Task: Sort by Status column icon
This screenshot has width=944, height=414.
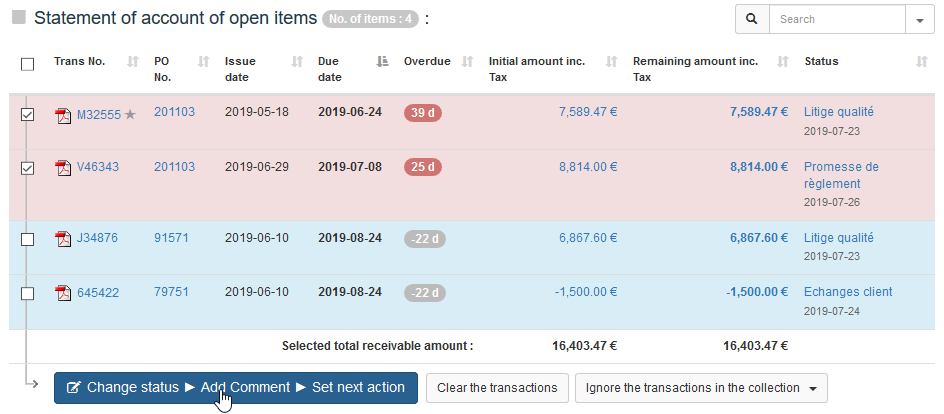Action: (x=921, y=62)
